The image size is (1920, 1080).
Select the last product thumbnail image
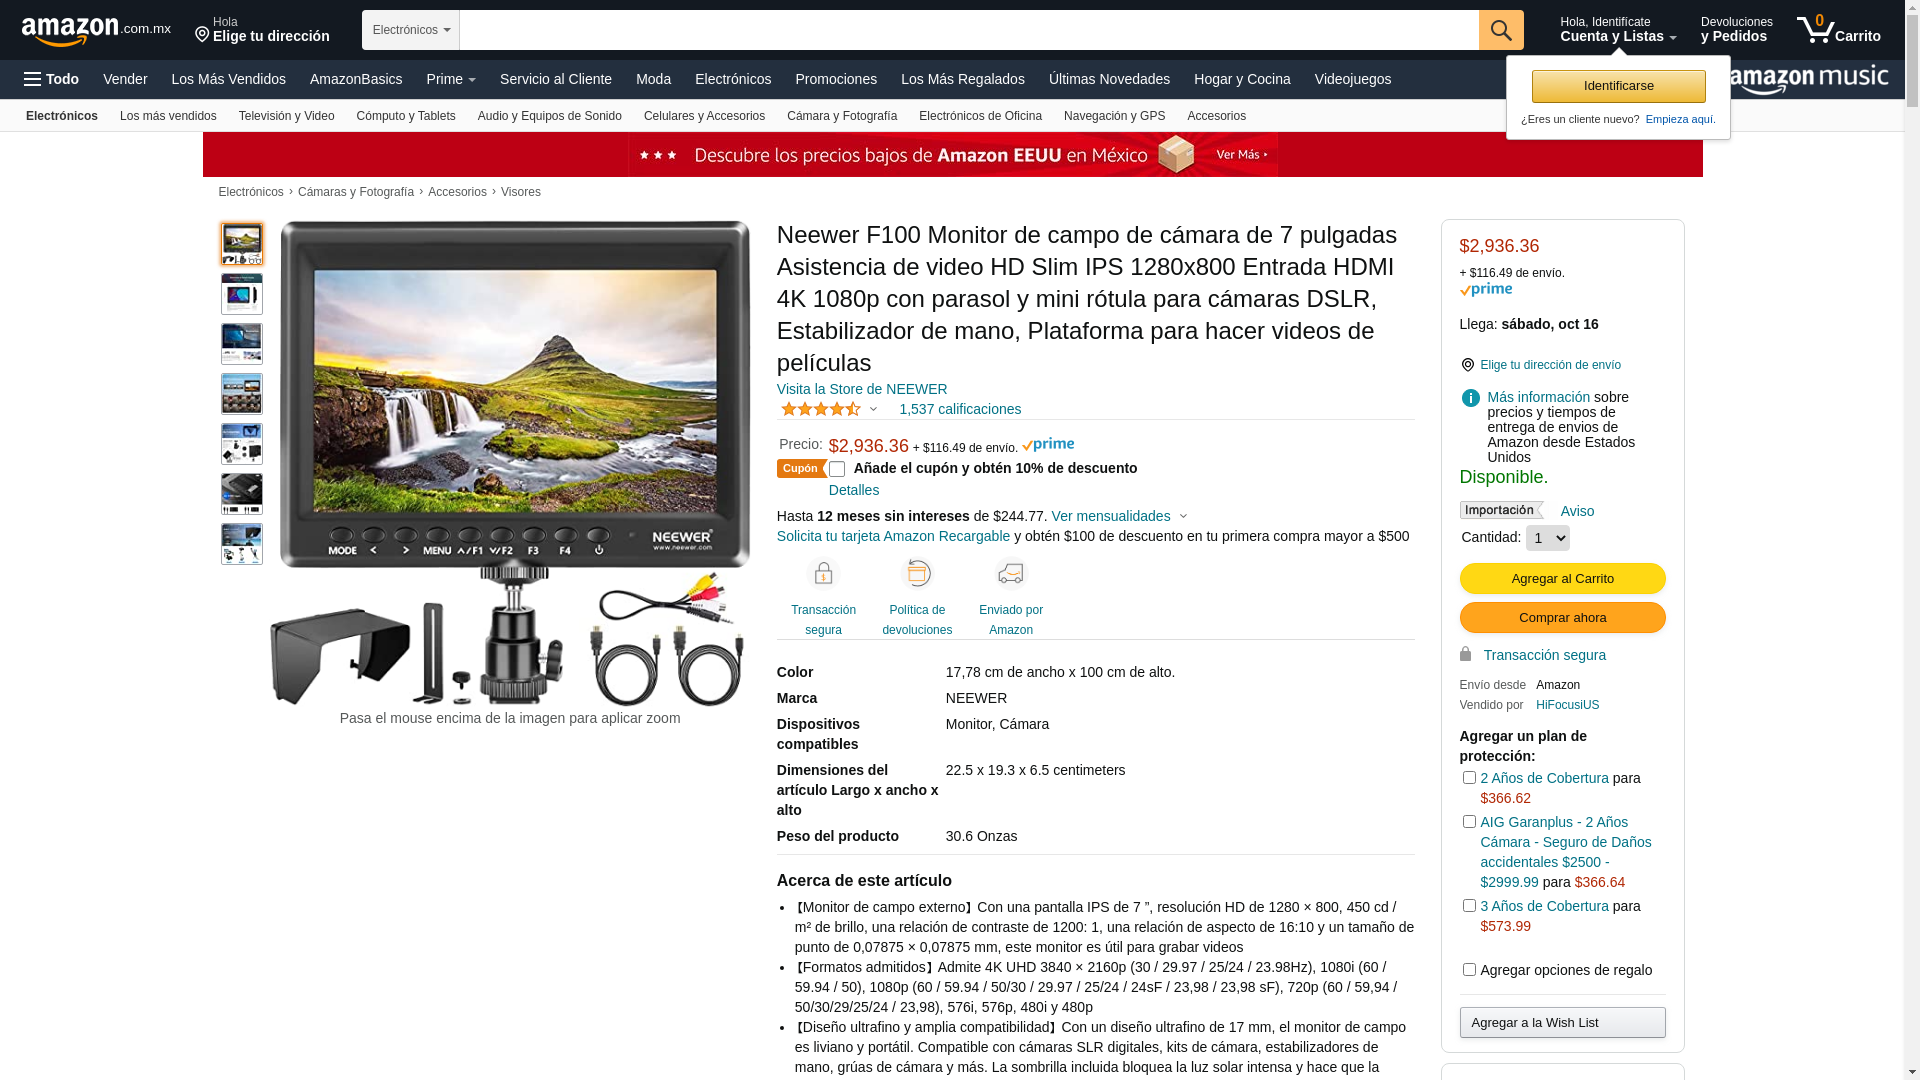(241, 544)
